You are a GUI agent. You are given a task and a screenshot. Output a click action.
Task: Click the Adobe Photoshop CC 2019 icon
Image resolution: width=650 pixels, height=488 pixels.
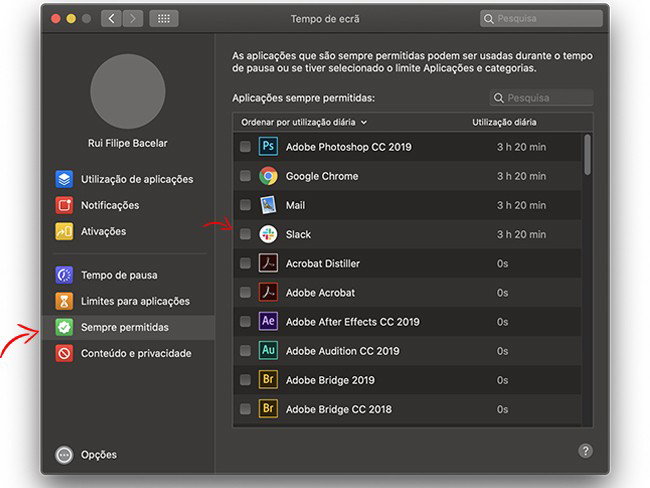pyautogui.click(x=268, y=147)
